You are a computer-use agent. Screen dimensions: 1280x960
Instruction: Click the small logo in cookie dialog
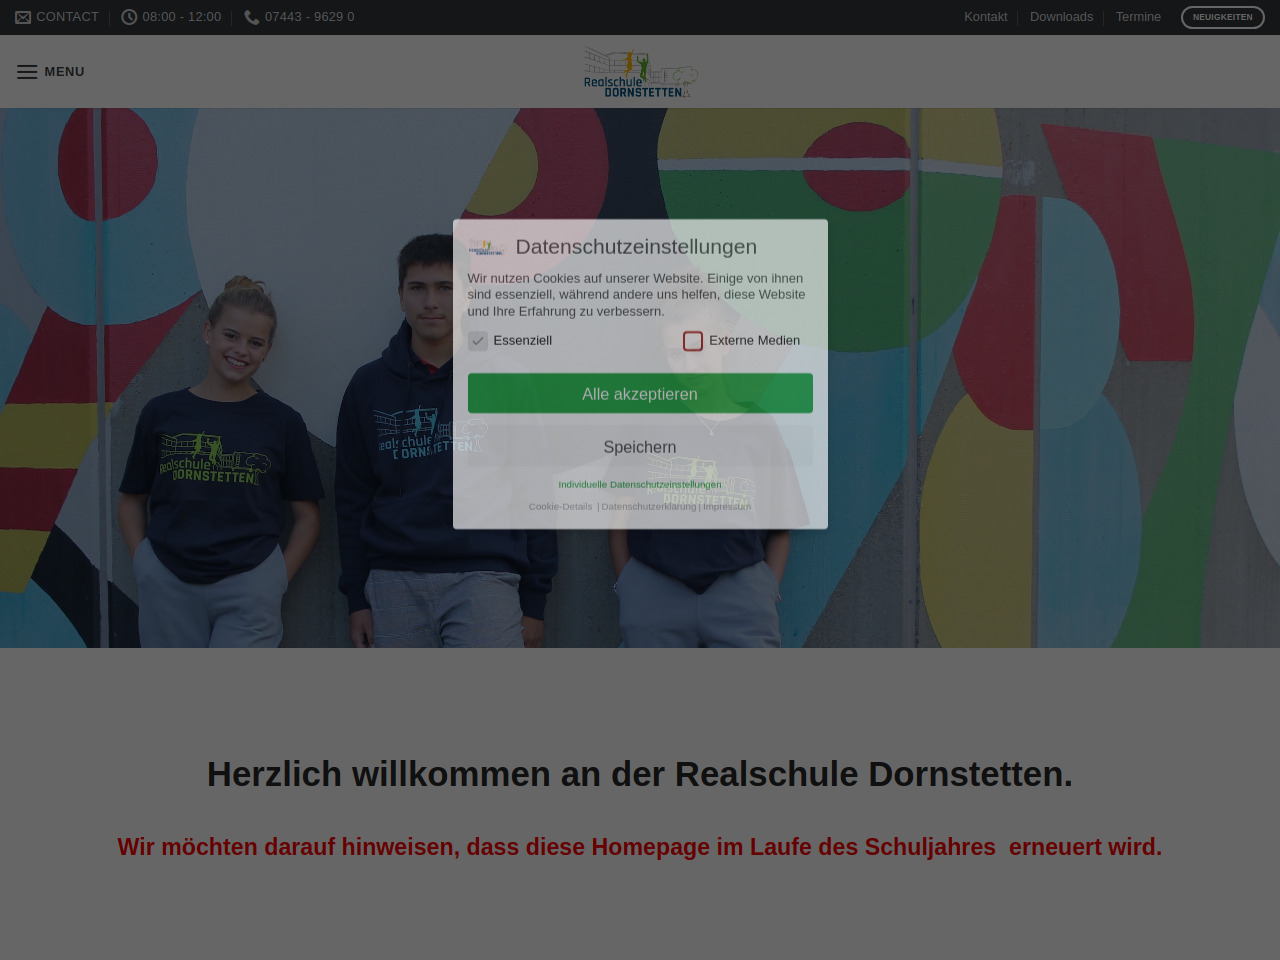coord(487,247)
